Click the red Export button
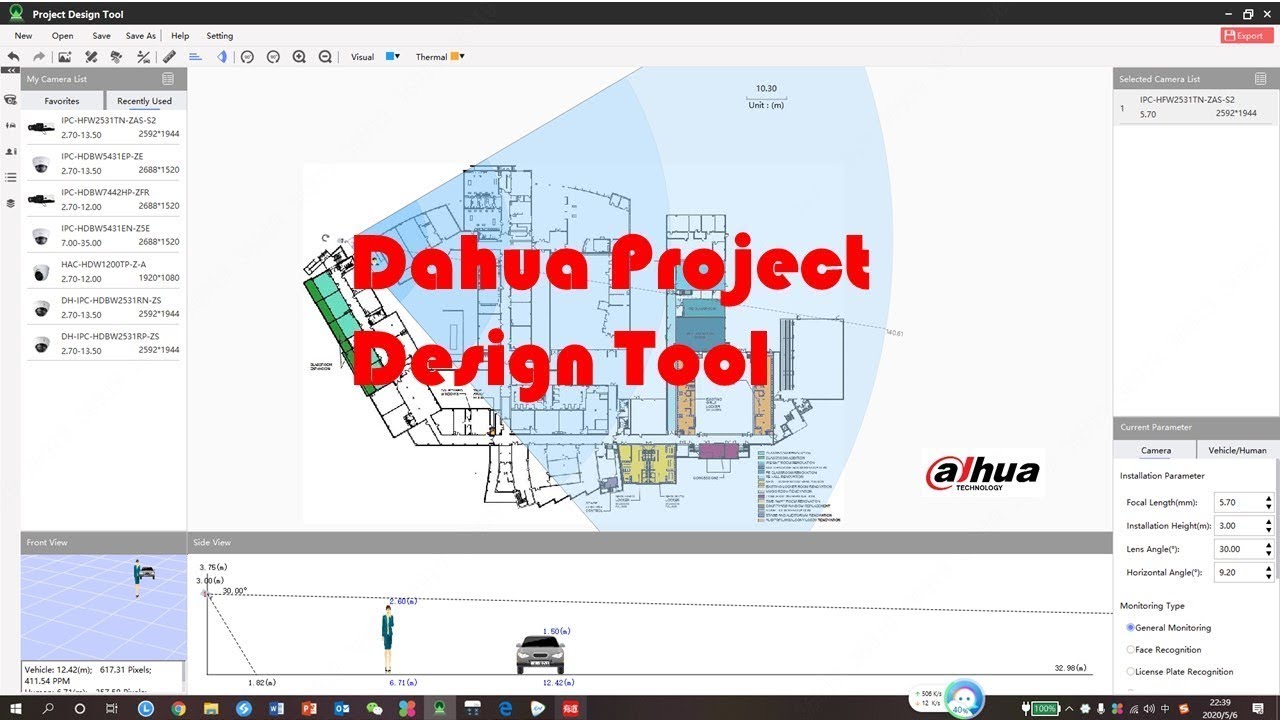 click(x=1247, y=35)
